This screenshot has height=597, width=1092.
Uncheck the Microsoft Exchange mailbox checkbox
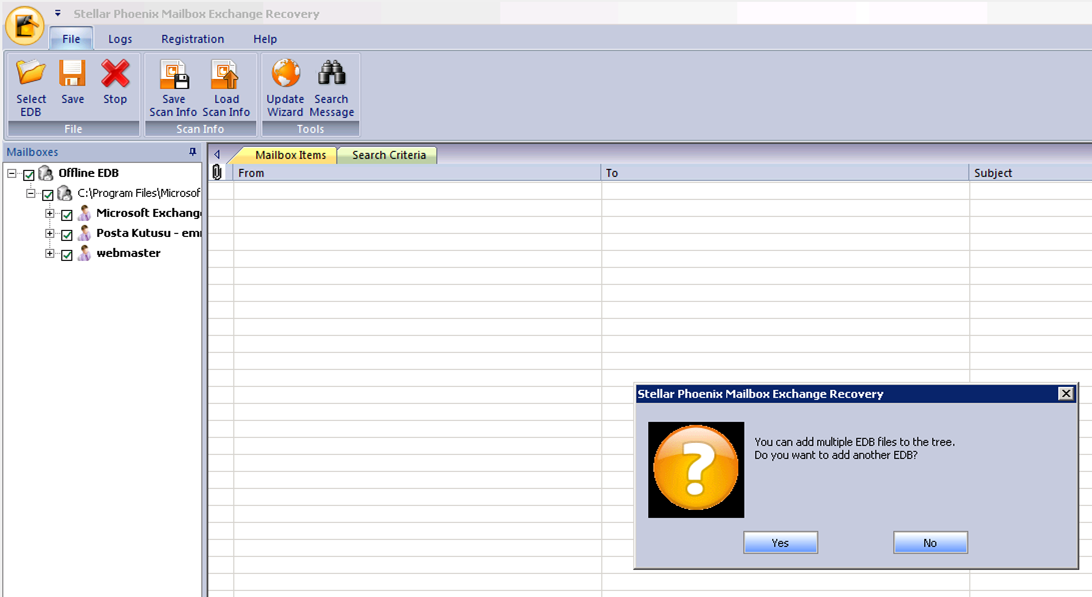67,215
